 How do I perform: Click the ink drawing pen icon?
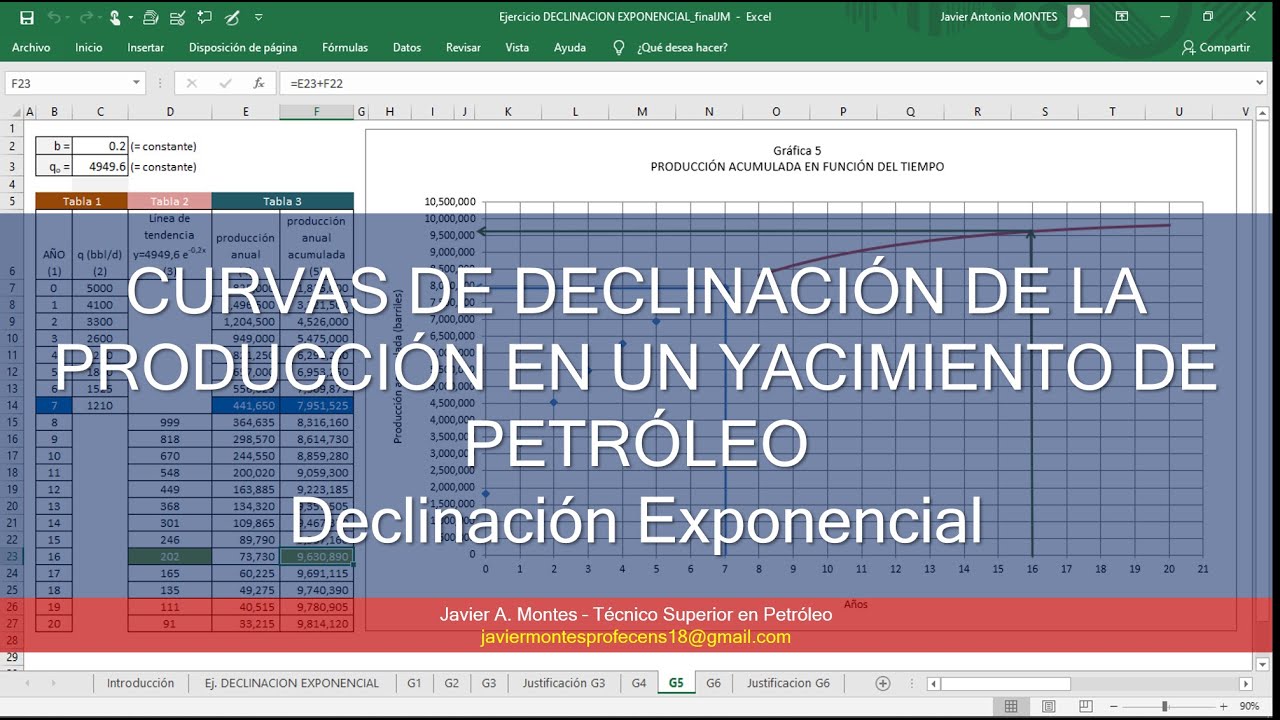click(232, 17)
